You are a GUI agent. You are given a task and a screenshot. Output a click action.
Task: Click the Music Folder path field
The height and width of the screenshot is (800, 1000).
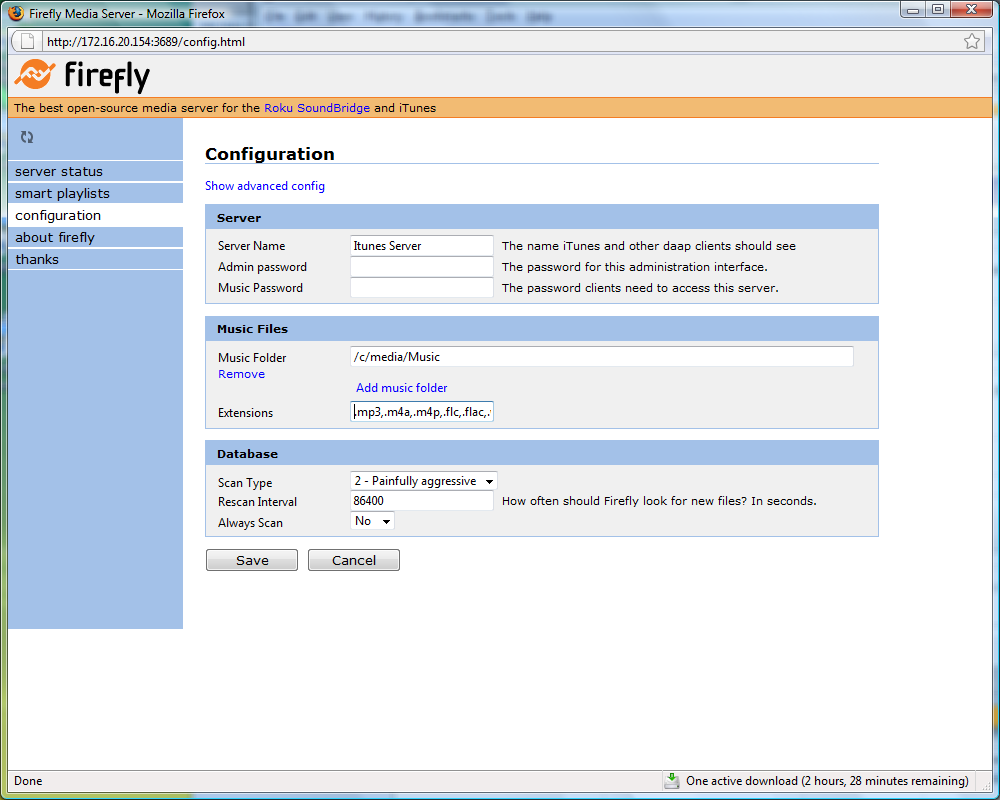601,357
